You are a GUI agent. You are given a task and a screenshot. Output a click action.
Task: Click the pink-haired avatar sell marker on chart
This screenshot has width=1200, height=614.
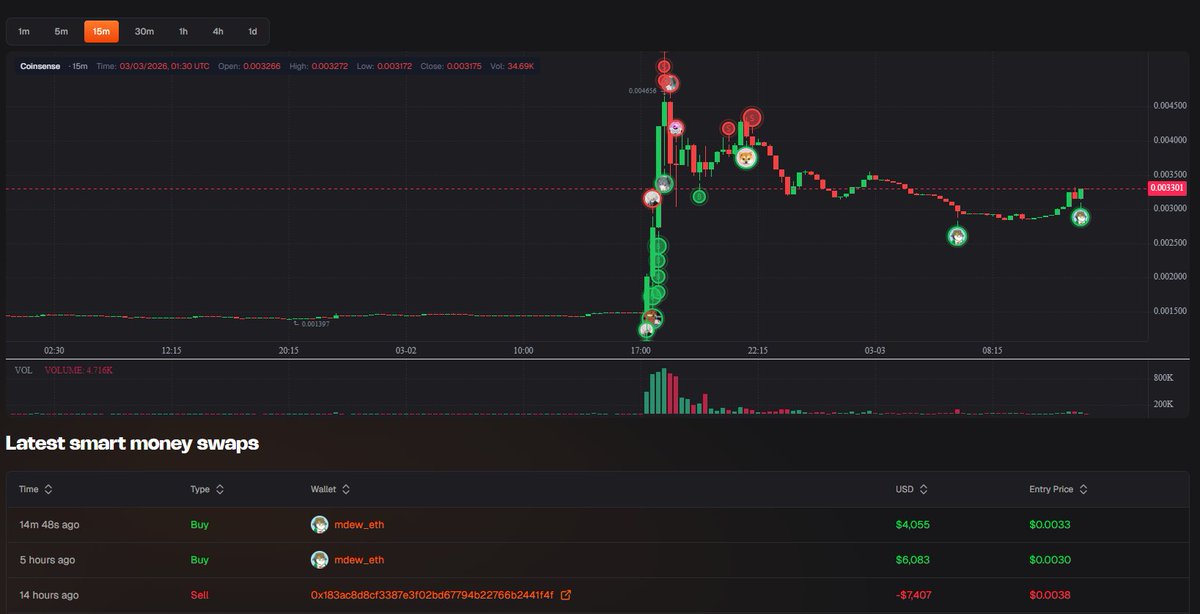(676, 128)
